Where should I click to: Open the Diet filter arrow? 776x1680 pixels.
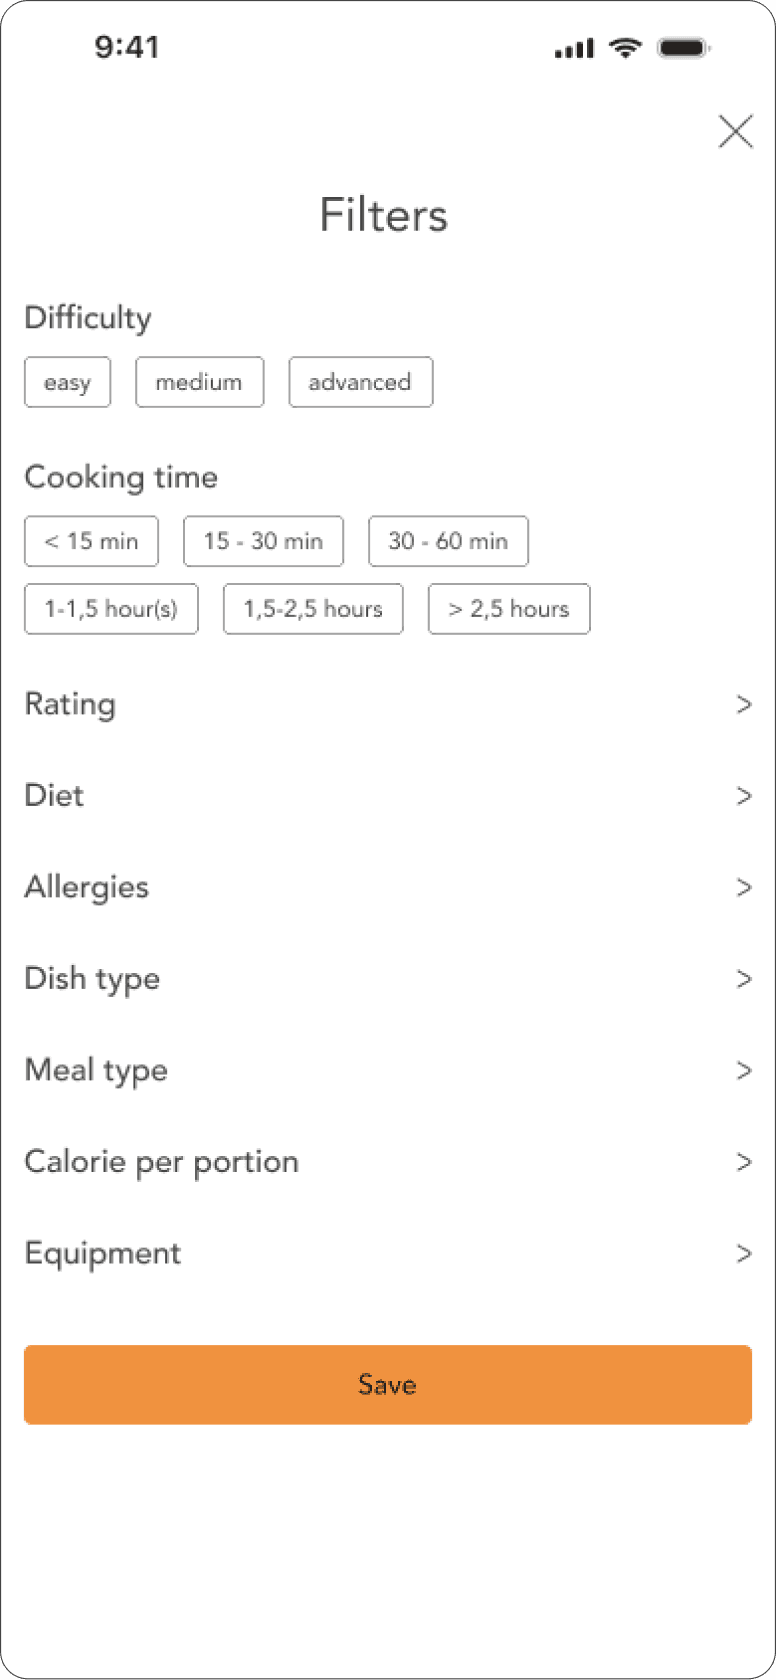[x=743, y=796]
